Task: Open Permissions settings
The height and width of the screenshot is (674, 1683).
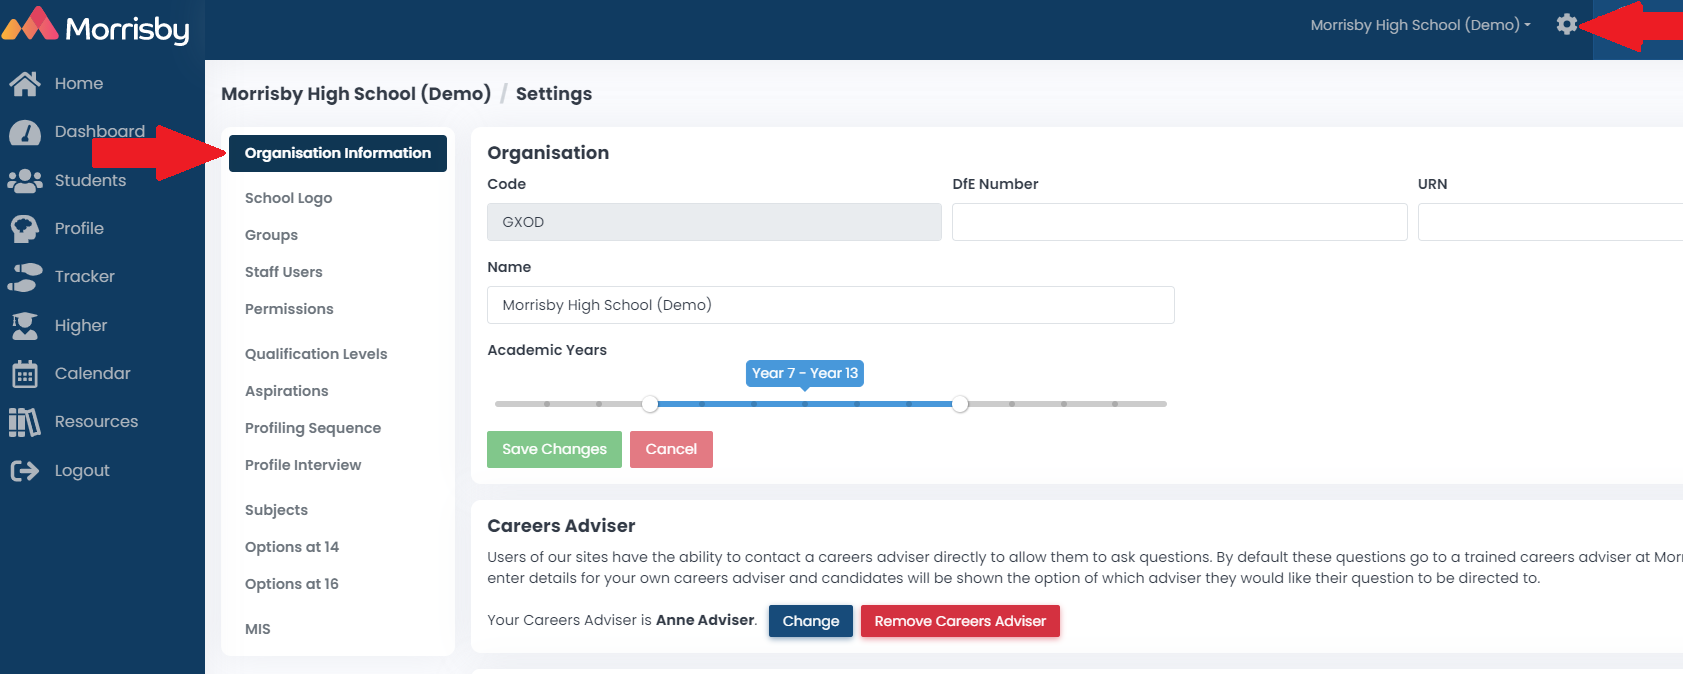Action: (290, 309)
